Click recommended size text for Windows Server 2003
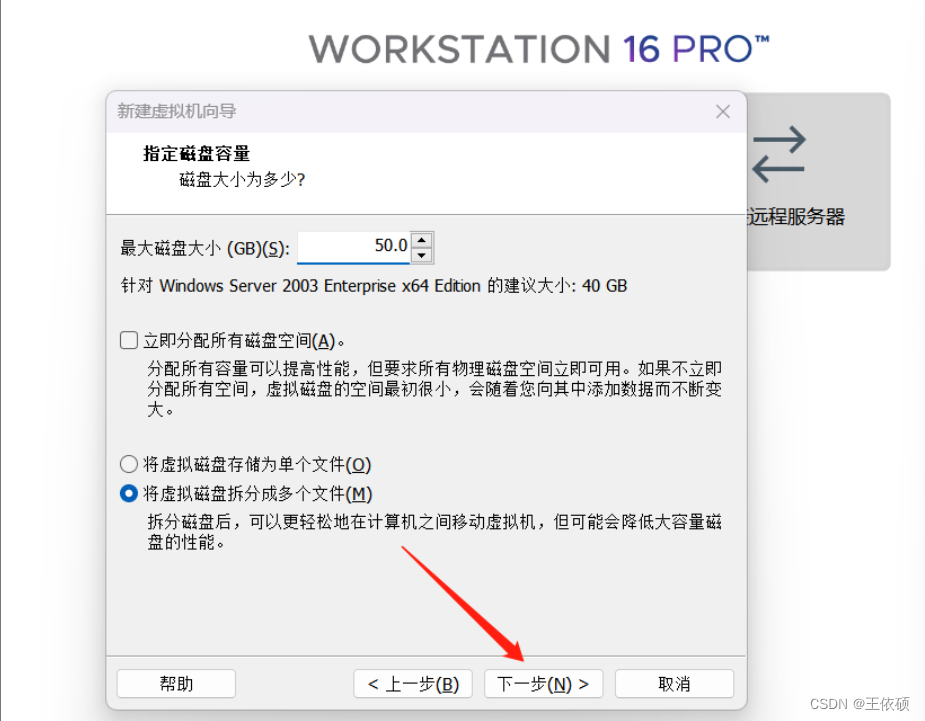The height and width of the screenshot is (721, 925). pyautogui.click(x=374, y=286)
